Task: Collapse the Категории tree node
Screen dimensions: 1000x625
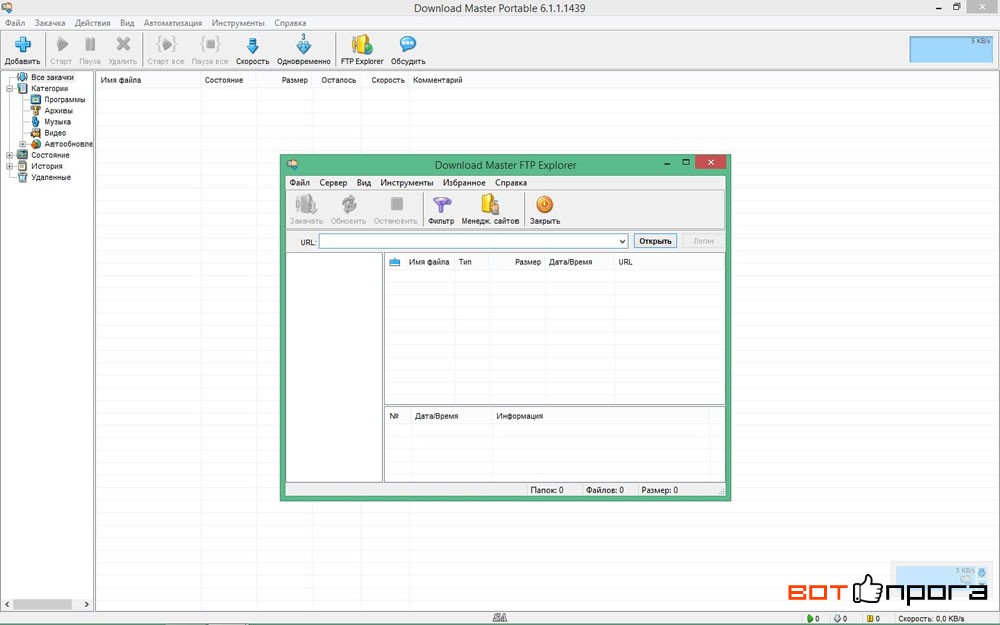Action: tap(10, 89)
